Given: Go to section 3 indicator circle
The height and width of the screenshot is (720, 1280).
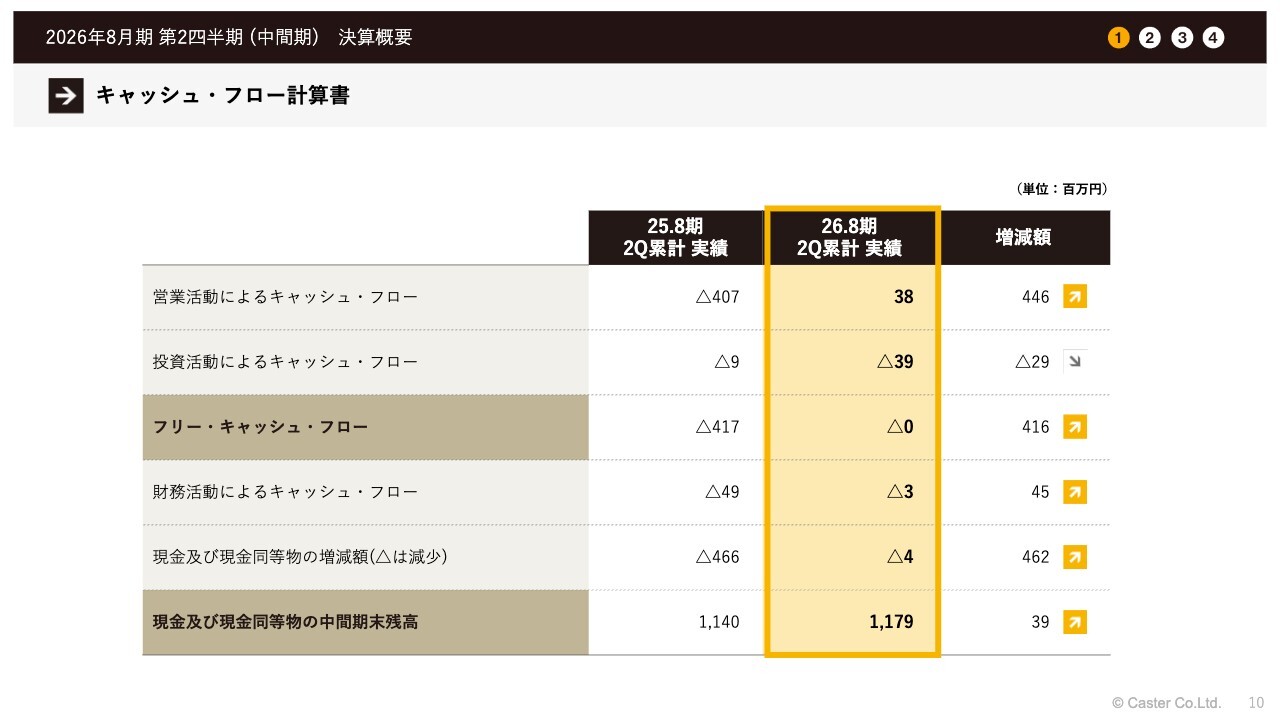Looking at the screenshot, I should pos(1182,38).
